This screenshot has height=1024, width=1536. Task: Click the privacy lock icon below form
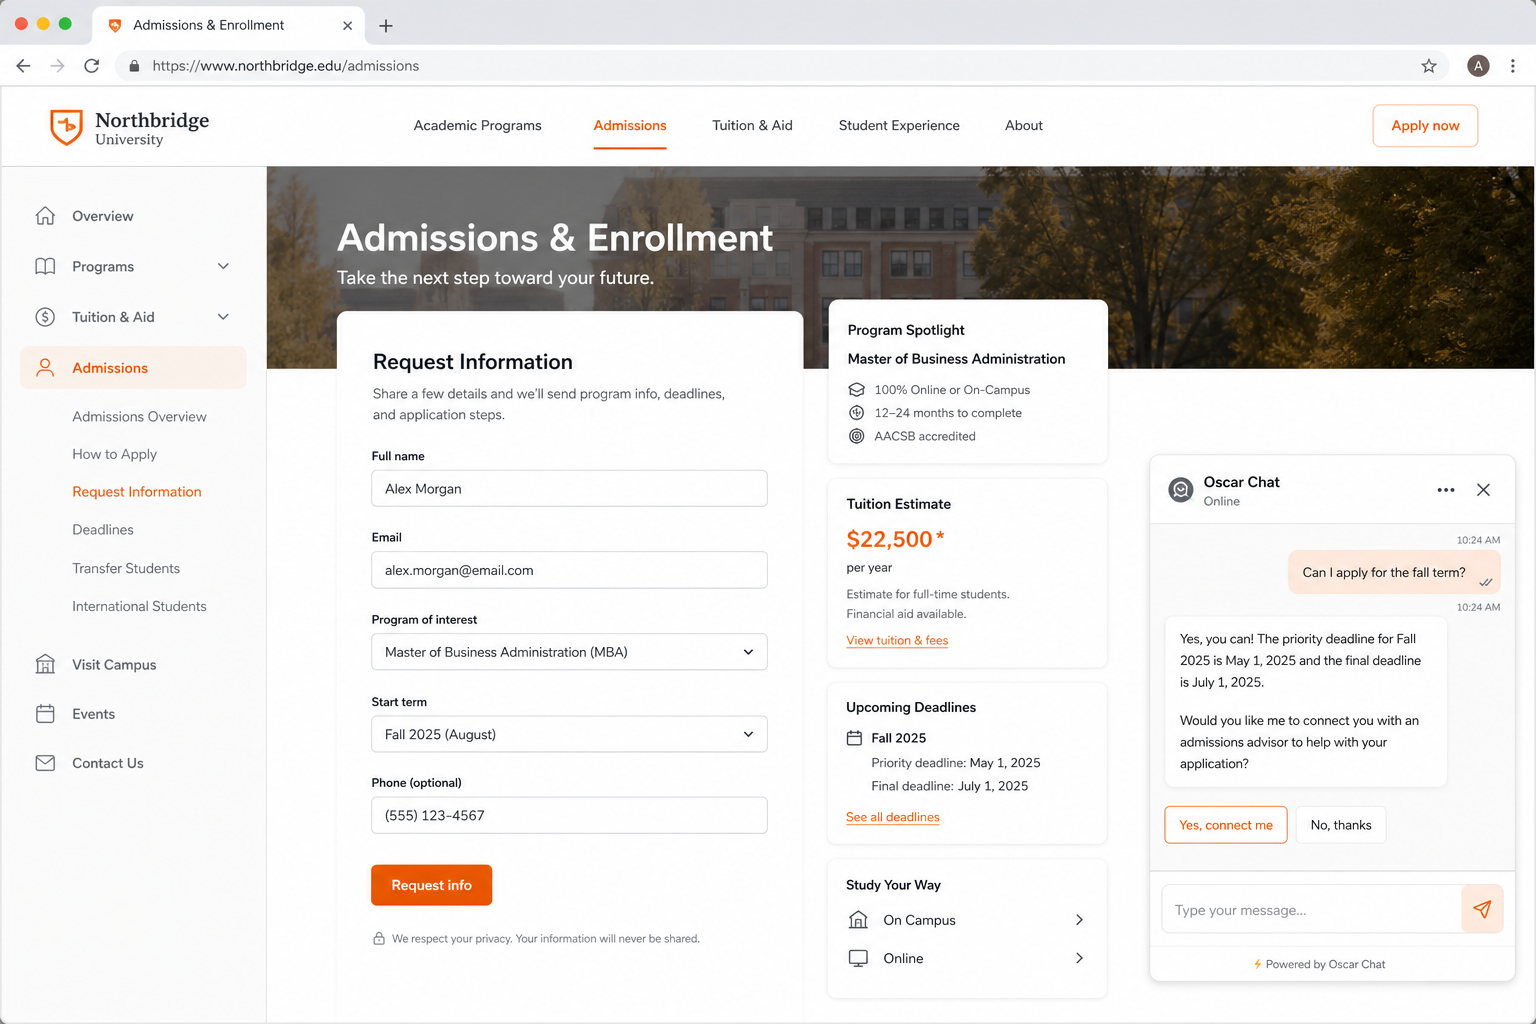(x=379, y=939)
